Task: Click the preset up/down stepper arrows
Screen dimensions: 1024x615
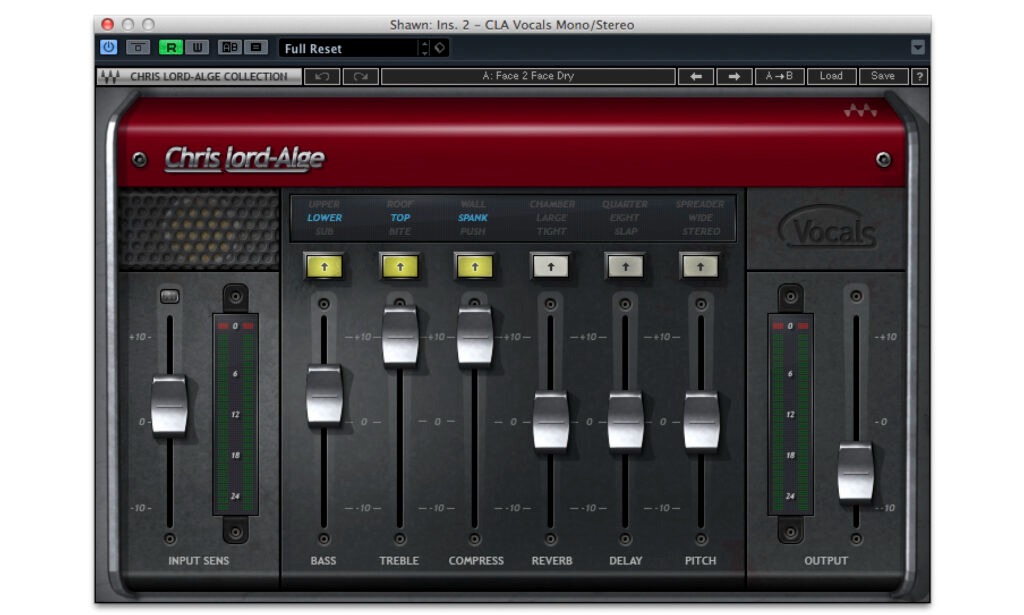Action: pyautogui.click(x=424, y=48)
